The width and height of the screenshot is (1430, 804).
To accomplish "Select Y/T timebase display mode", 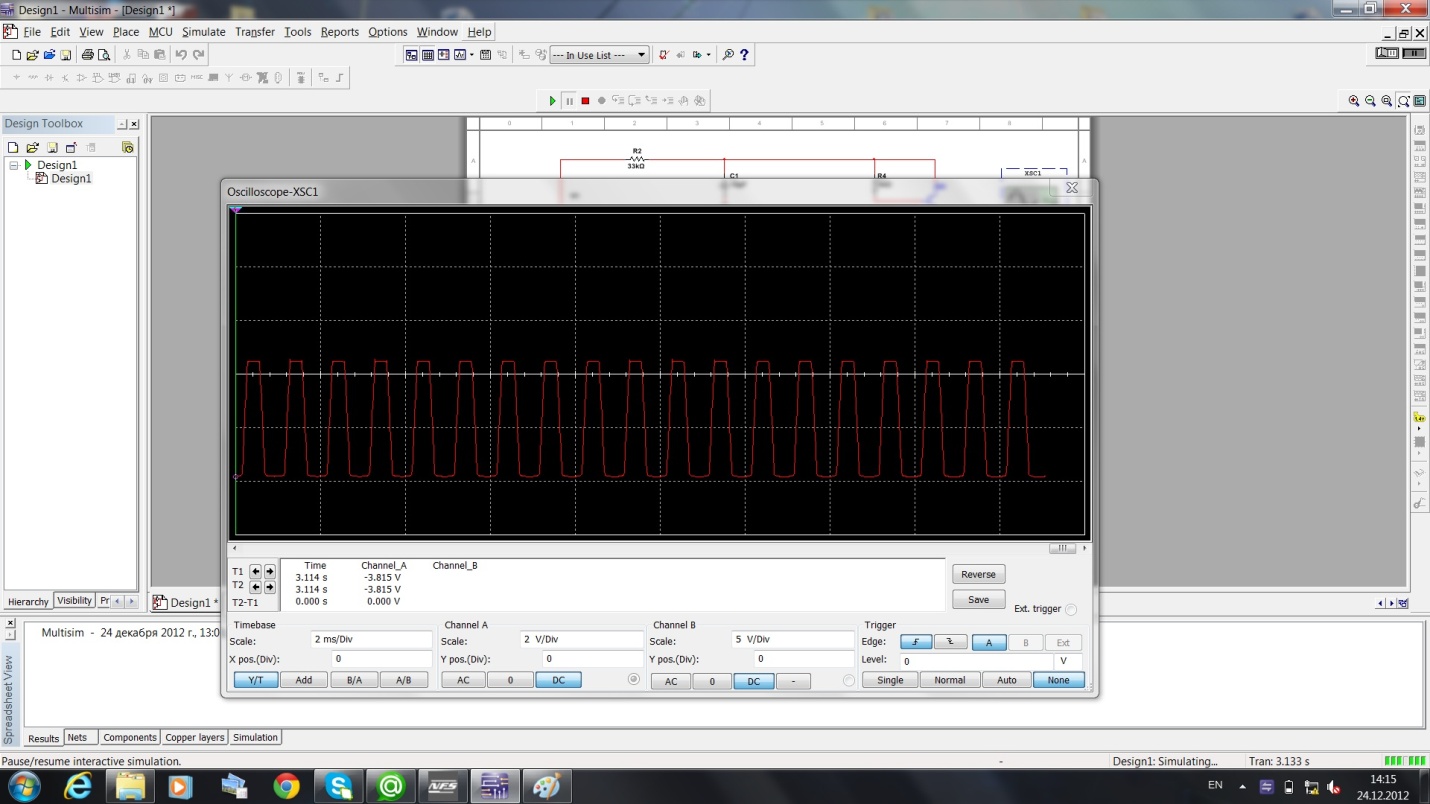I will click(256, 680).
